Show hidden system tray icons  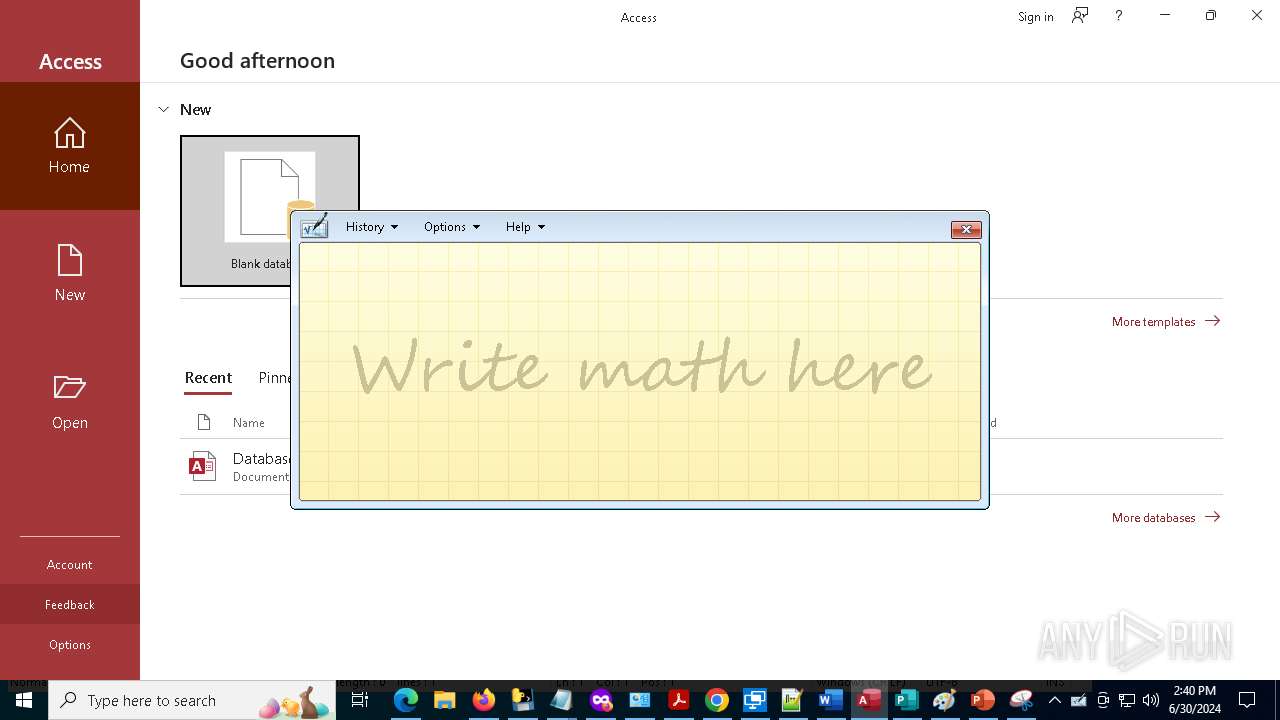coord(1054,700)
